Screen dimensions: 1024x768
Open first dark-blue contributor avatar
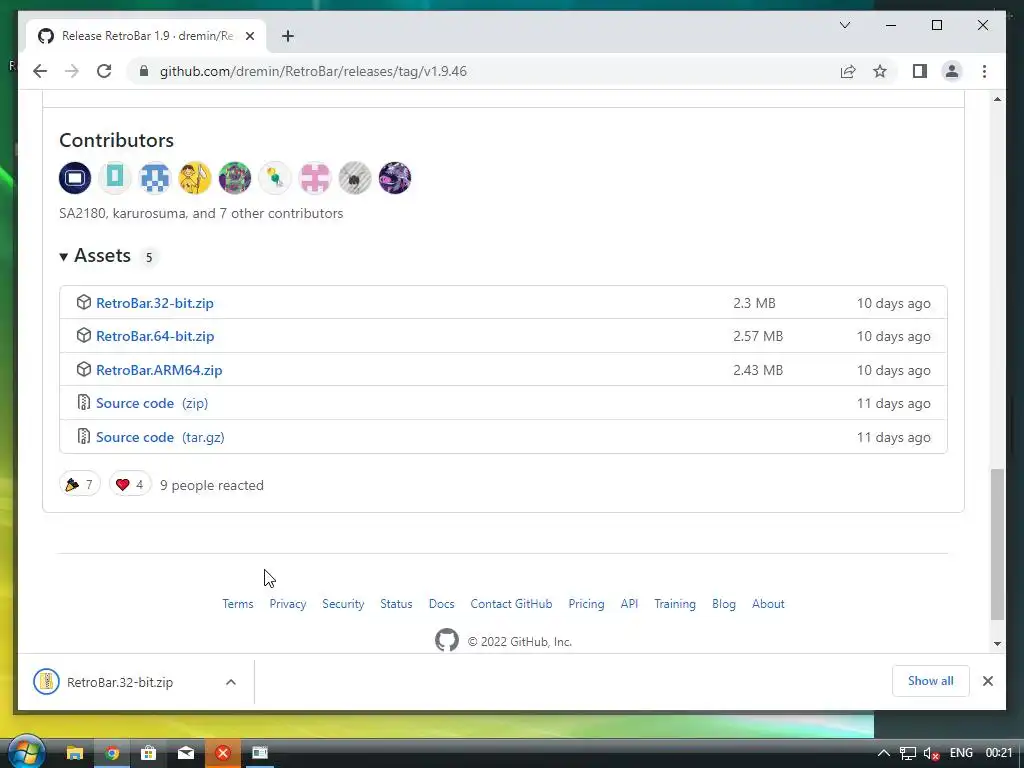coord(75,178)
